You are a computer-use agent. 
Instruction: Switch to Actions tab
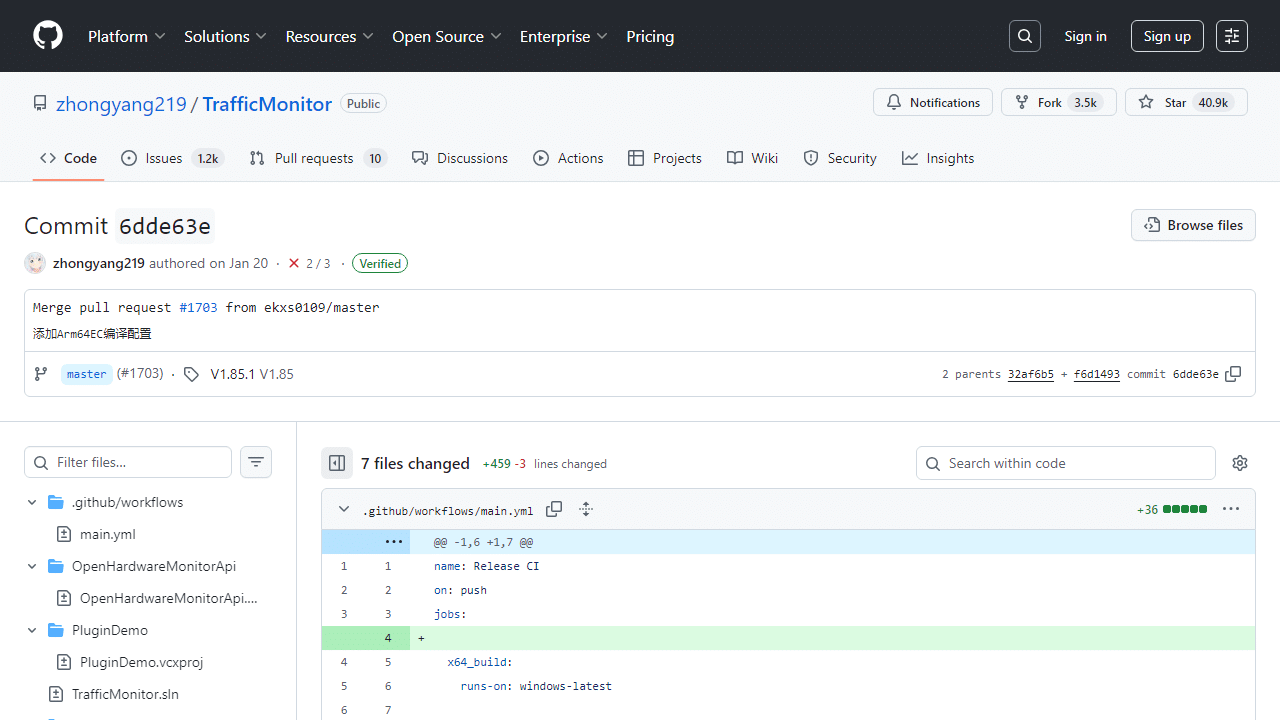point(568,158)
